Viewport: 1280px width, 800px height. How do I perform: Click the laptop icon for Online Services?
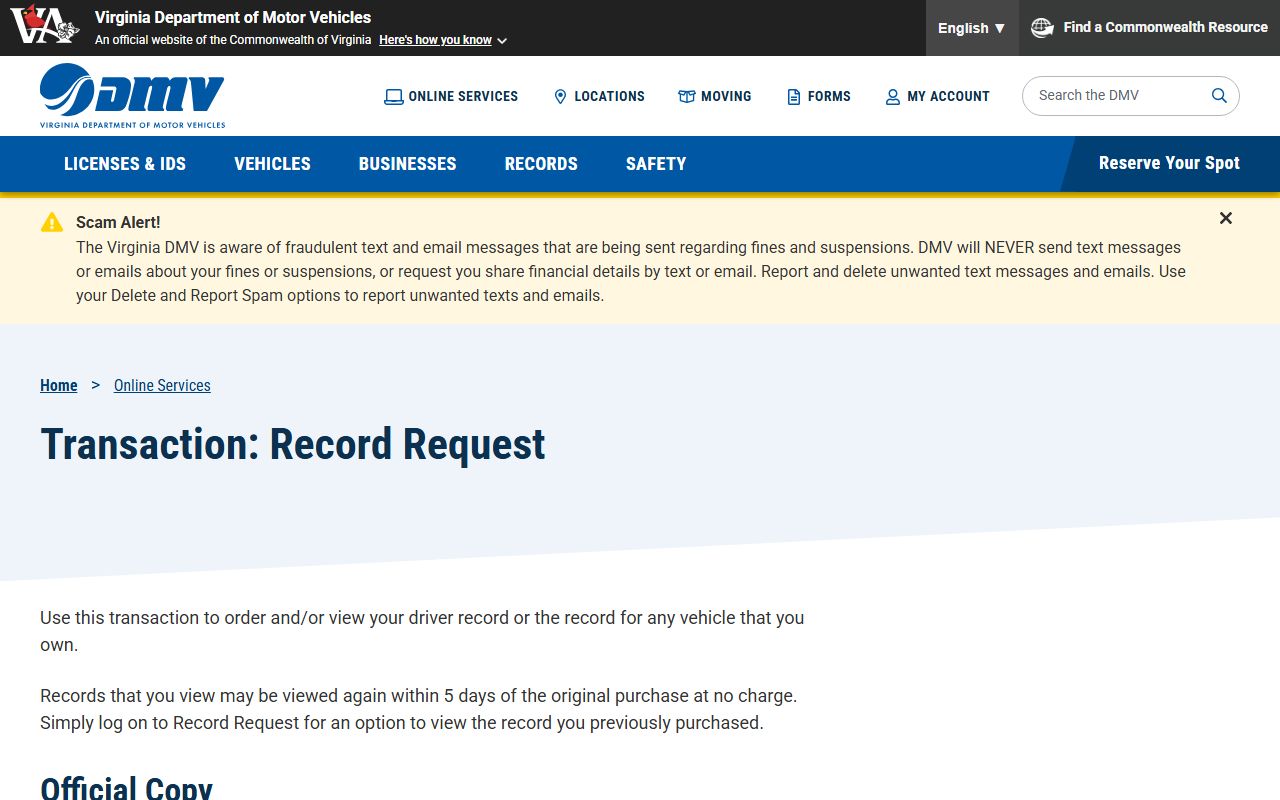pyautogui.click(x=394, y=97)
